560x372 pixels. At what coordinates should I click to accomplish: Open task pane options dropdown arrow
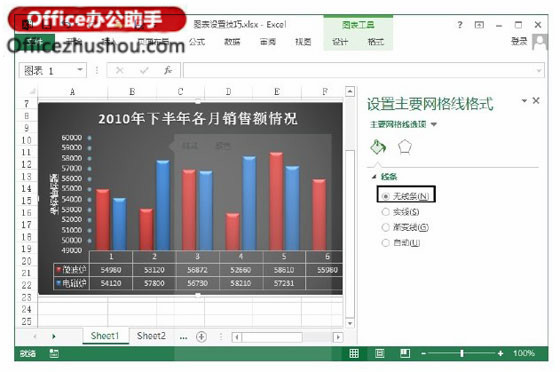click(524, 101)
